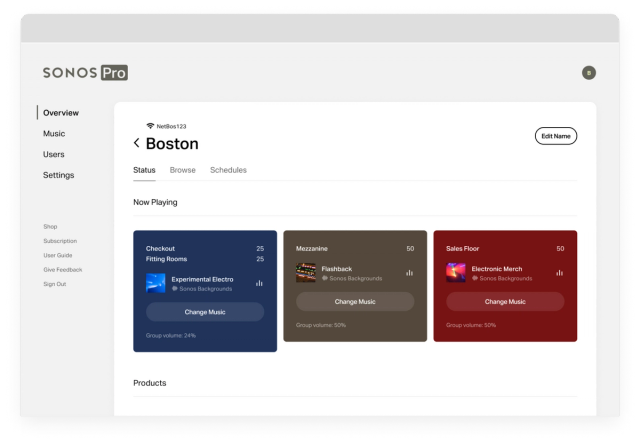Click the Sonos Pro logo

click(x=85, y=73)
